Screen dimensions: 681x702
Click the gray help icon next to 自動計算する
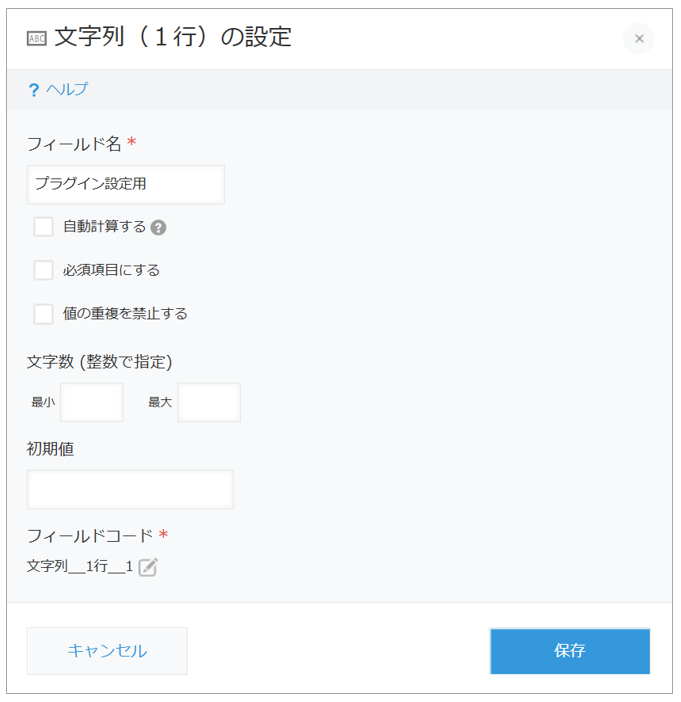(x=158, y=227)
